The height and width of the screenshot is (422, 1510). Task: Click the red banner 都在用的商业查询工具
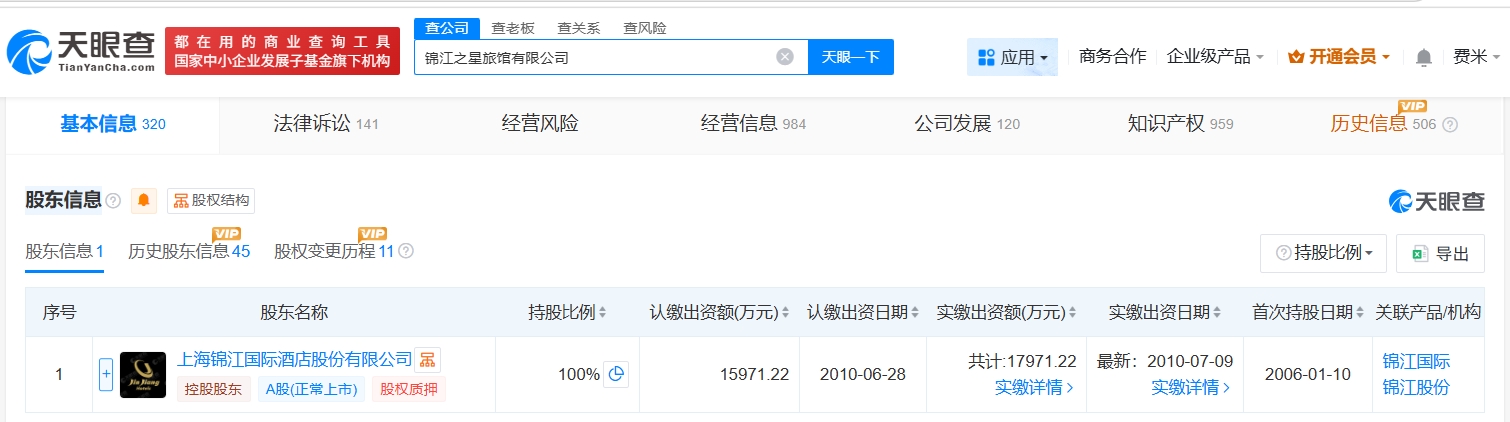[282, 51]
